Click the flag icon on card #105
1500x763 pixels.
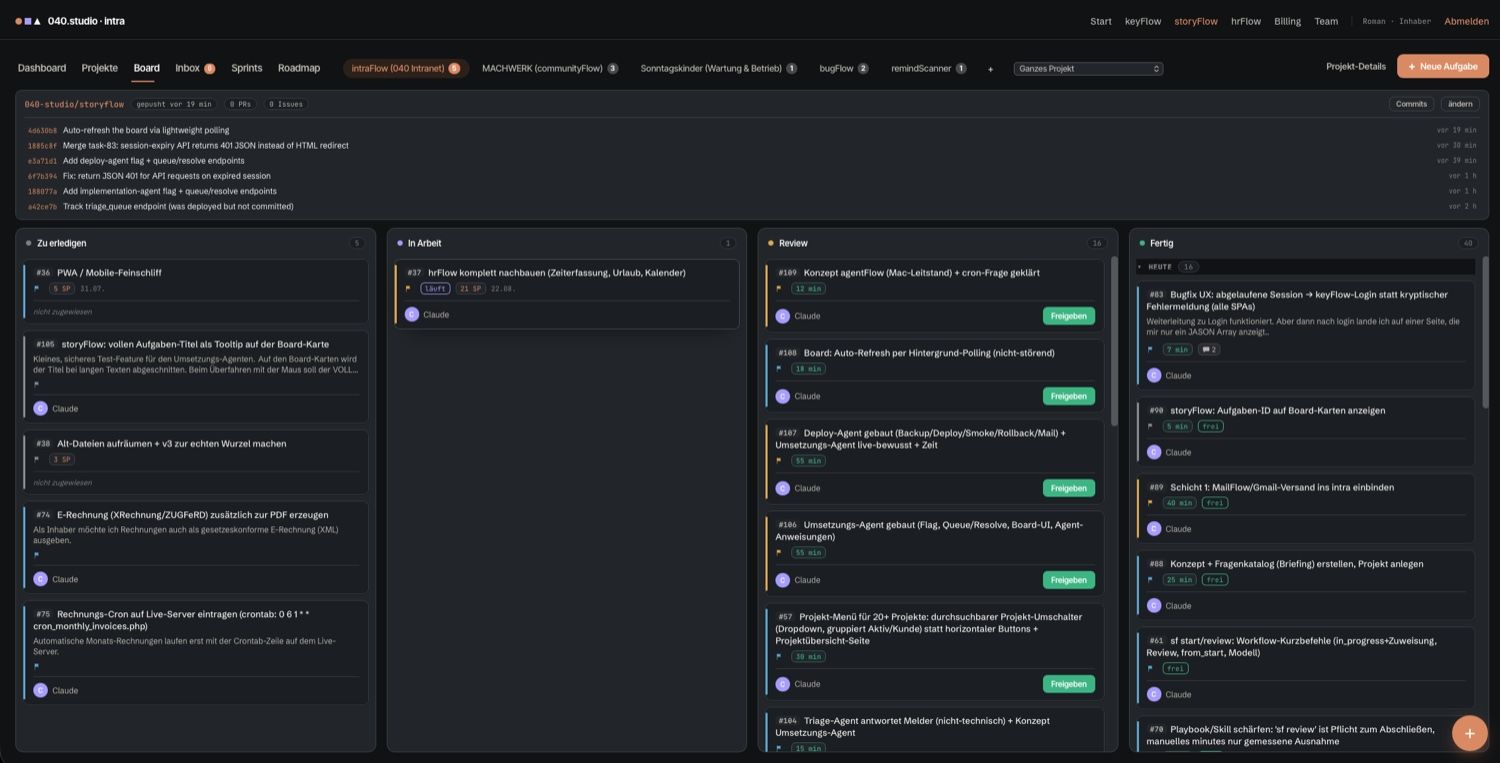coord(37,384)
